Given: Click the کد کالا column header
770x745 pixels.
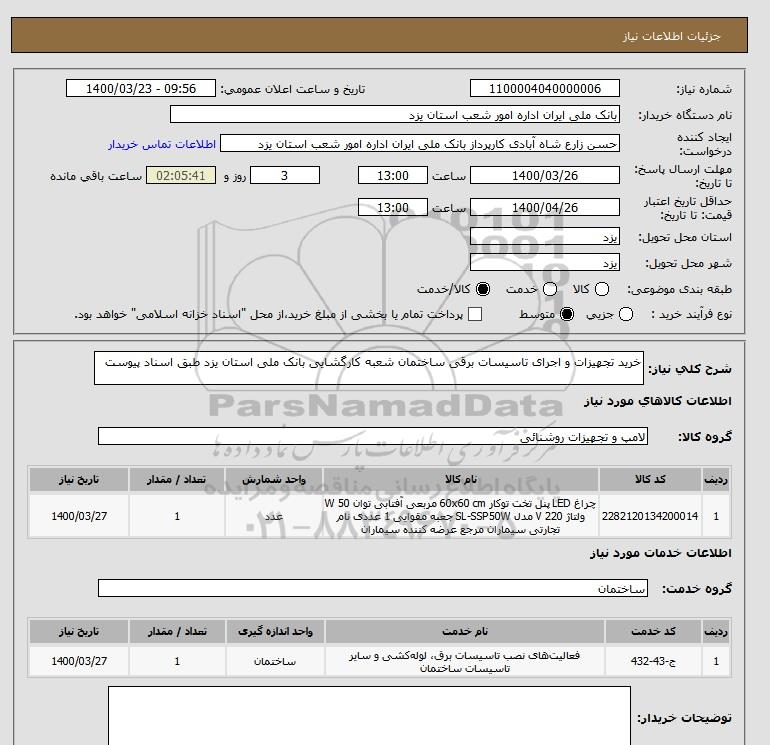Looking at the screenshot, I should click(650, 479).
